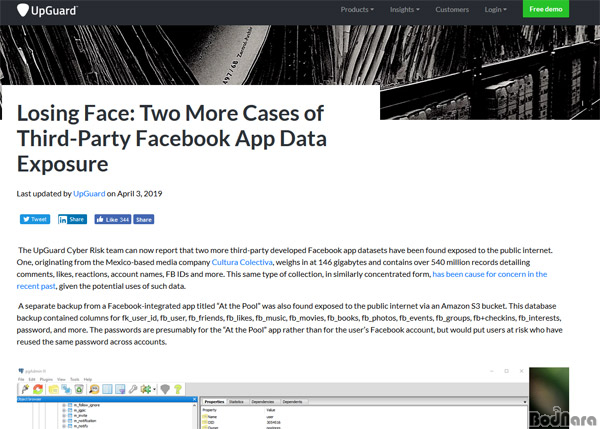Viewport: 600px width, 429px height.
Task: Click the pgAdmin plug connection icon
Action: coord(25,389)
